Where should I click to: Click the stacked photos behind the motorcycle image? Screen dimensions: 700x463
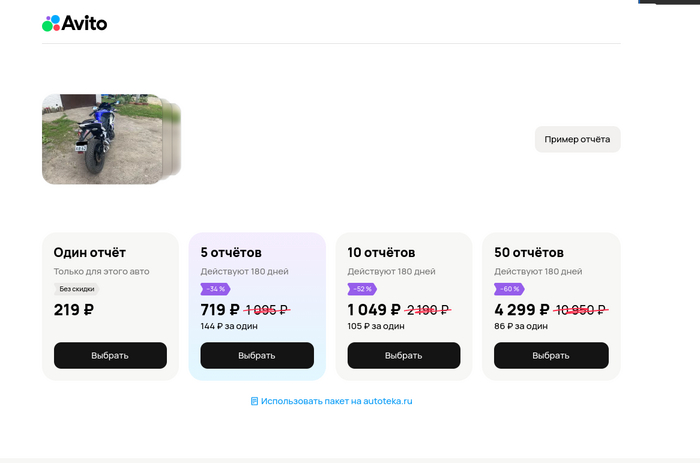(174, 139)
